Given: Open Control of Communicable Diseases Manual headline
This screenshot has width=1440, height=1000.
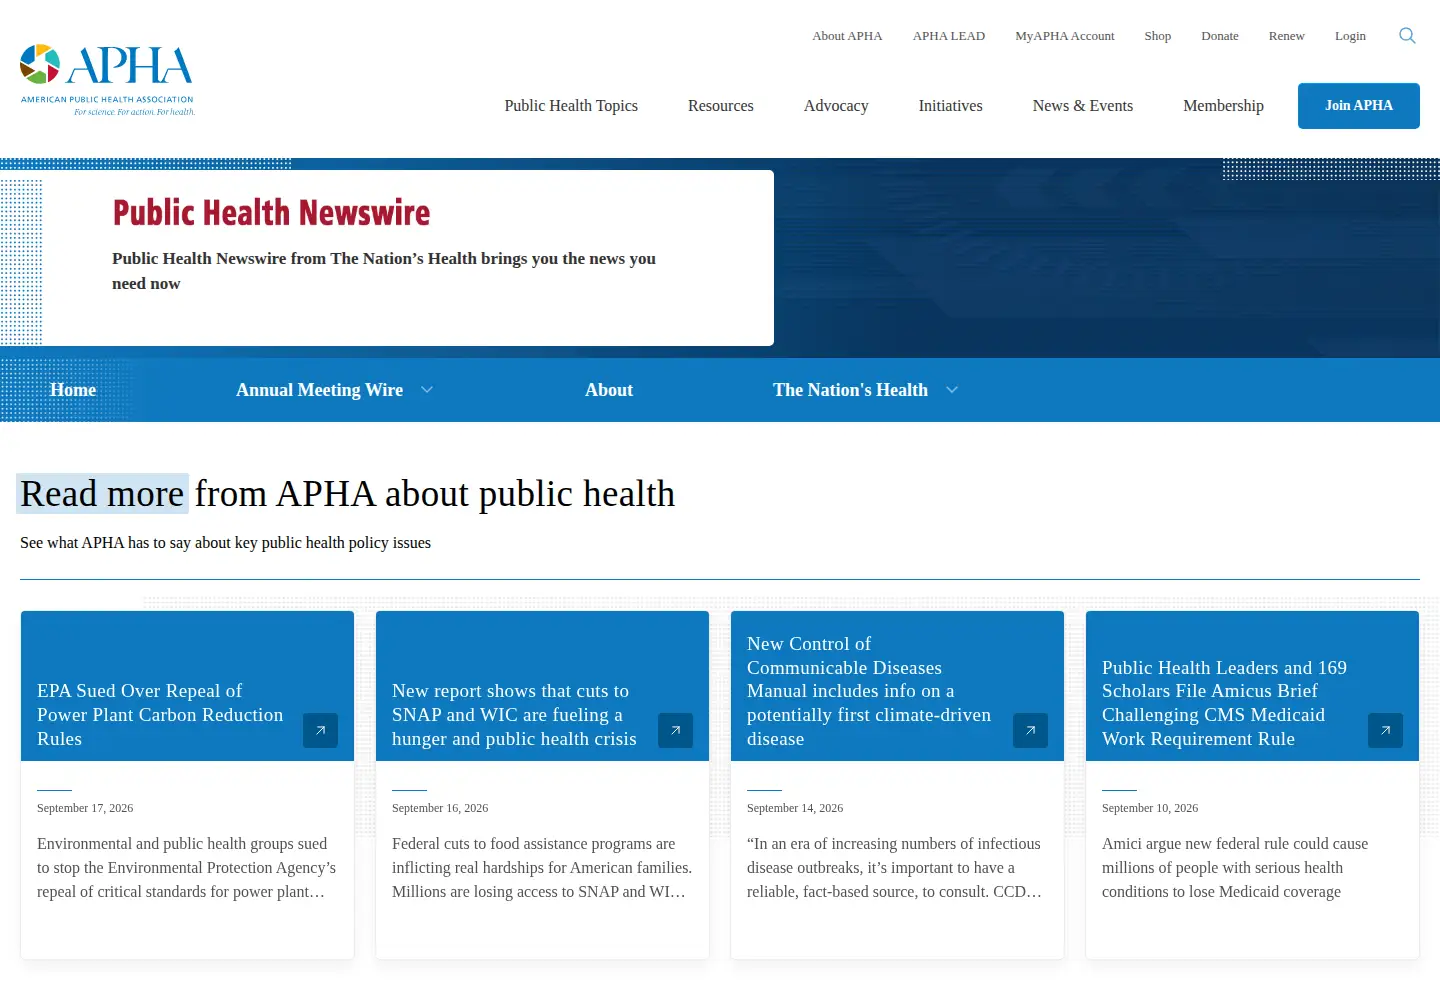Looking at the screenshot, I should pos(869,691).
